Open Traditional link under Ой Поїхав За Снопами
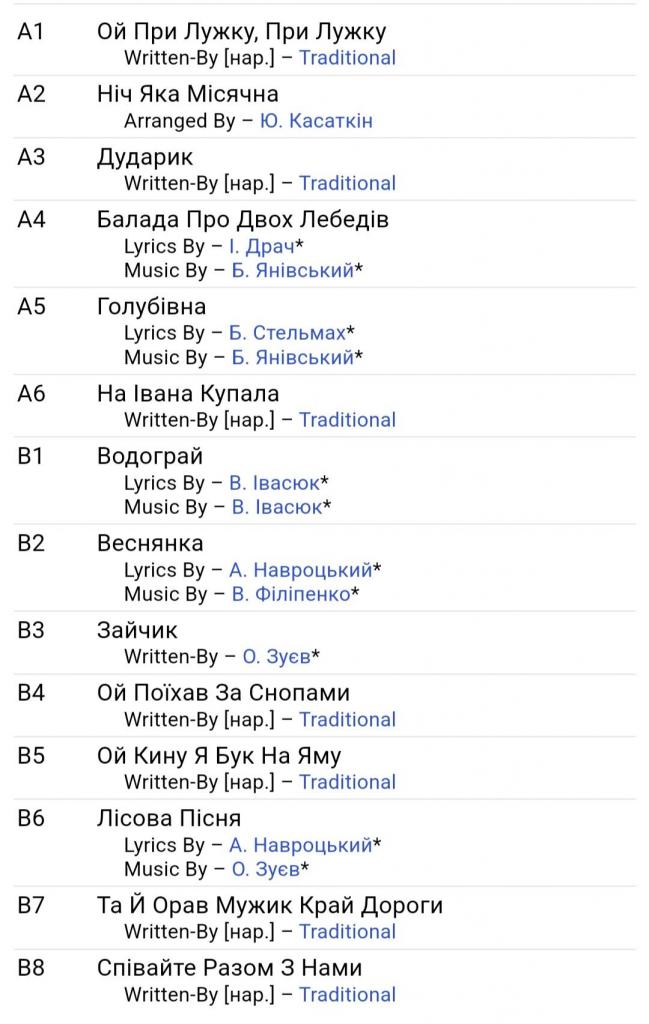The width and height of the screenshot is (649, 1024). pos(347,720)
